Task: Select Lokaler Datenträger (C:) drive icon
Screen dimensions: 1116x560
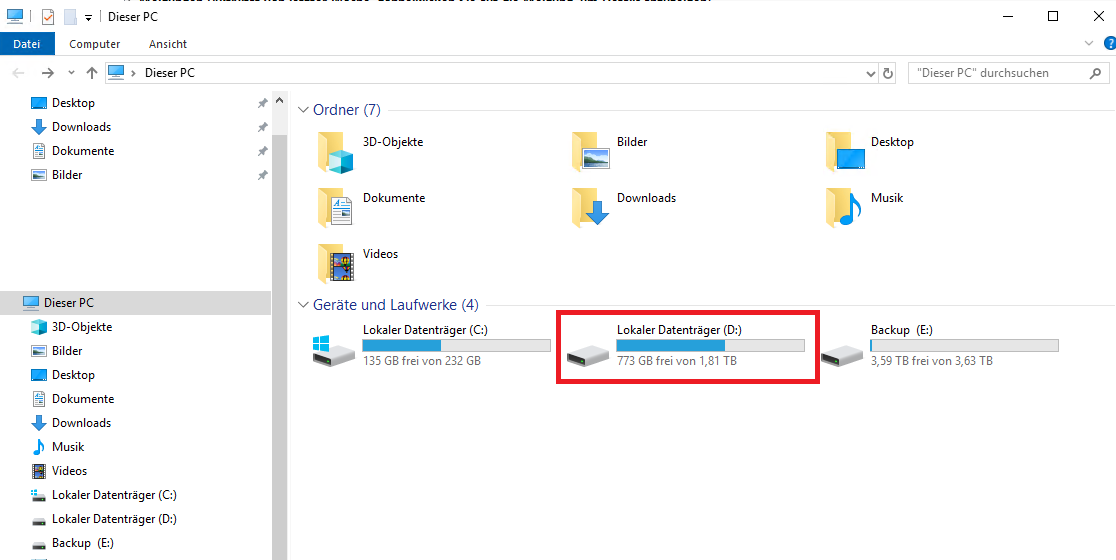Action: (x=333, y=352)
